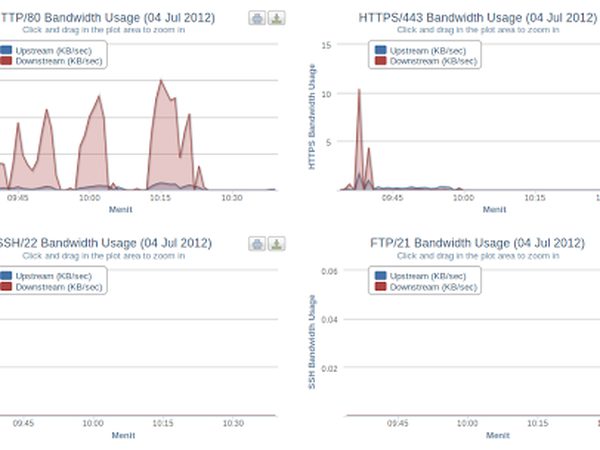
Task: Click the 10:00 axis label on FTP/21 chart
Action: click(x=467, y=423)
